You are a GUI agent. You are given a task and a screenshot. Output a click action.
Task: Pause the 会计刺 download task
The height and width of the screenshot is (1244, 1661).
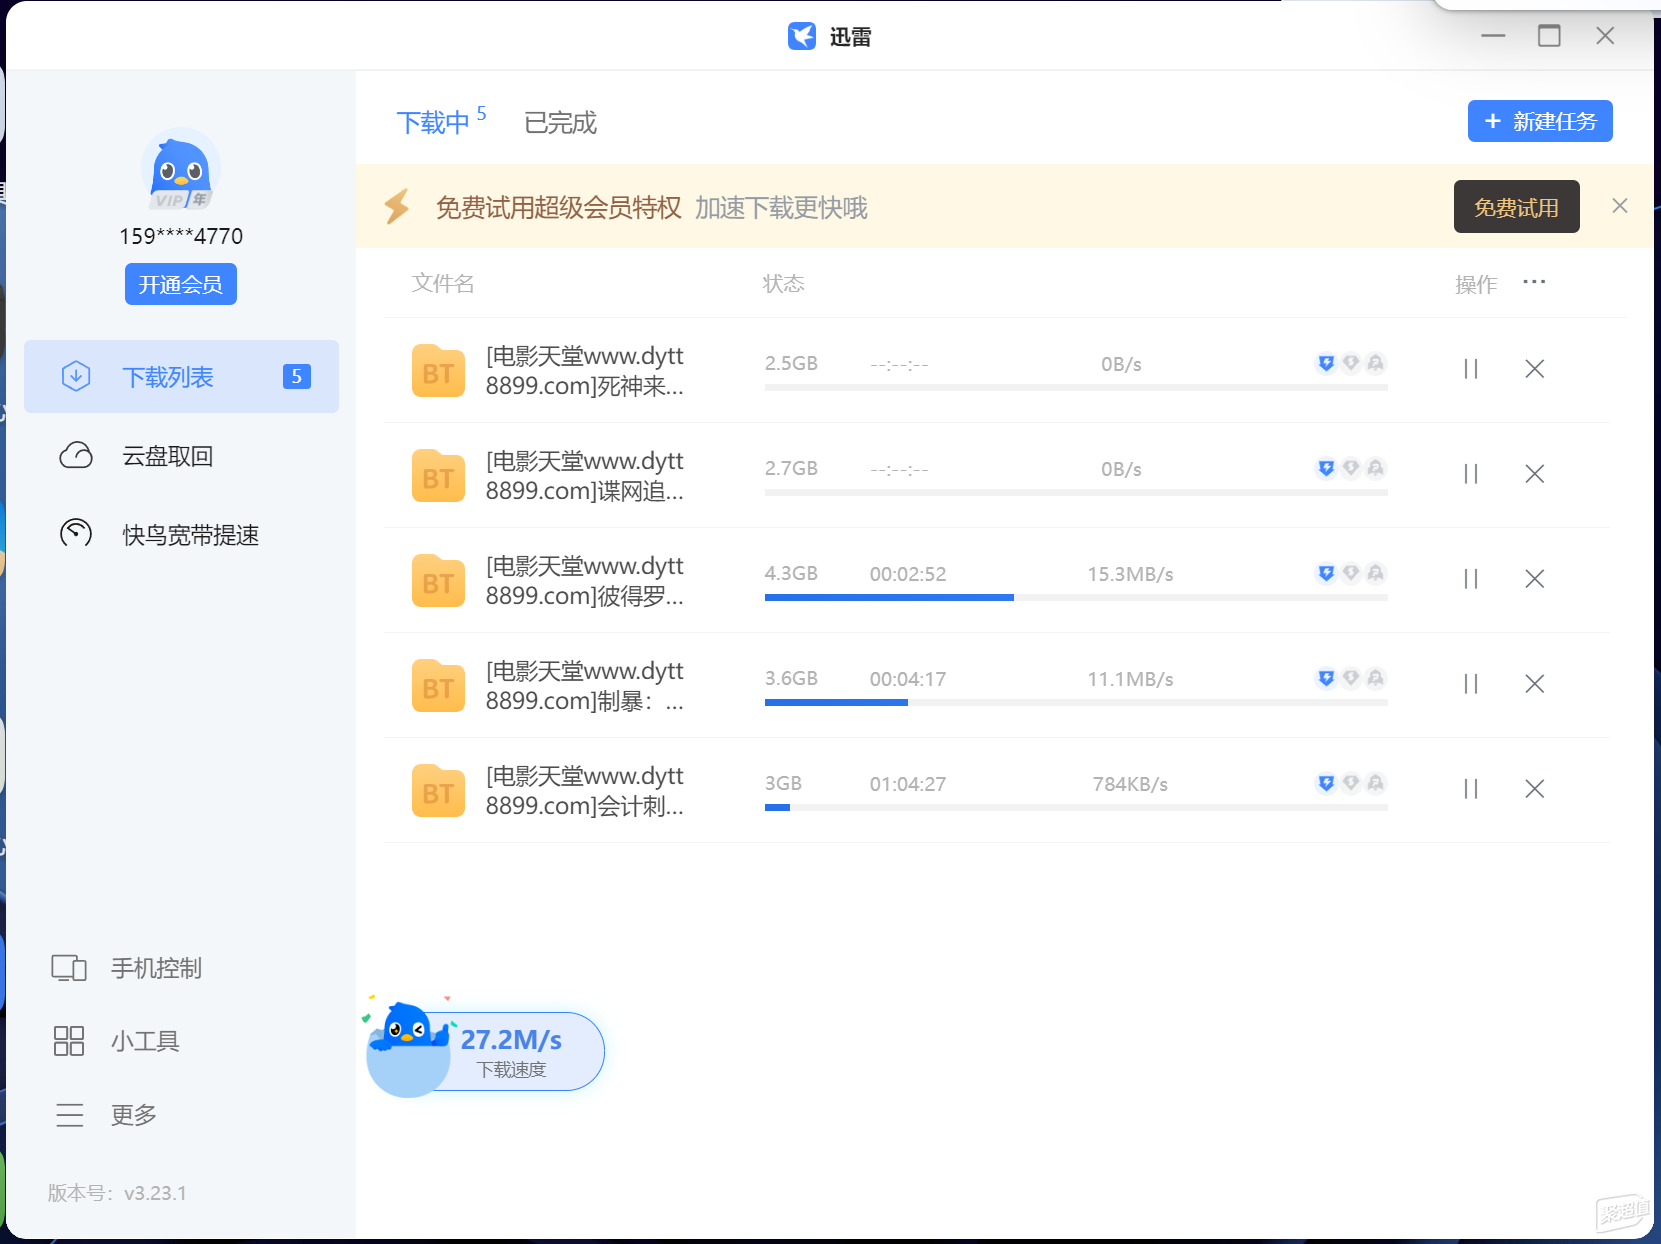tap(1470, 789)
